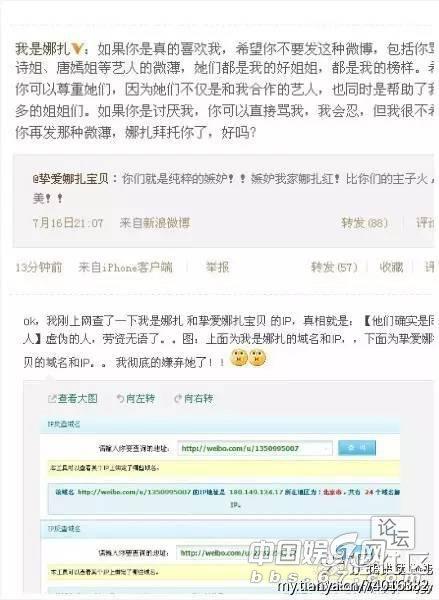Click the weibo.com/u/1350995007 address field
This screenshot has height=600, width=439.
coord(255,448)
